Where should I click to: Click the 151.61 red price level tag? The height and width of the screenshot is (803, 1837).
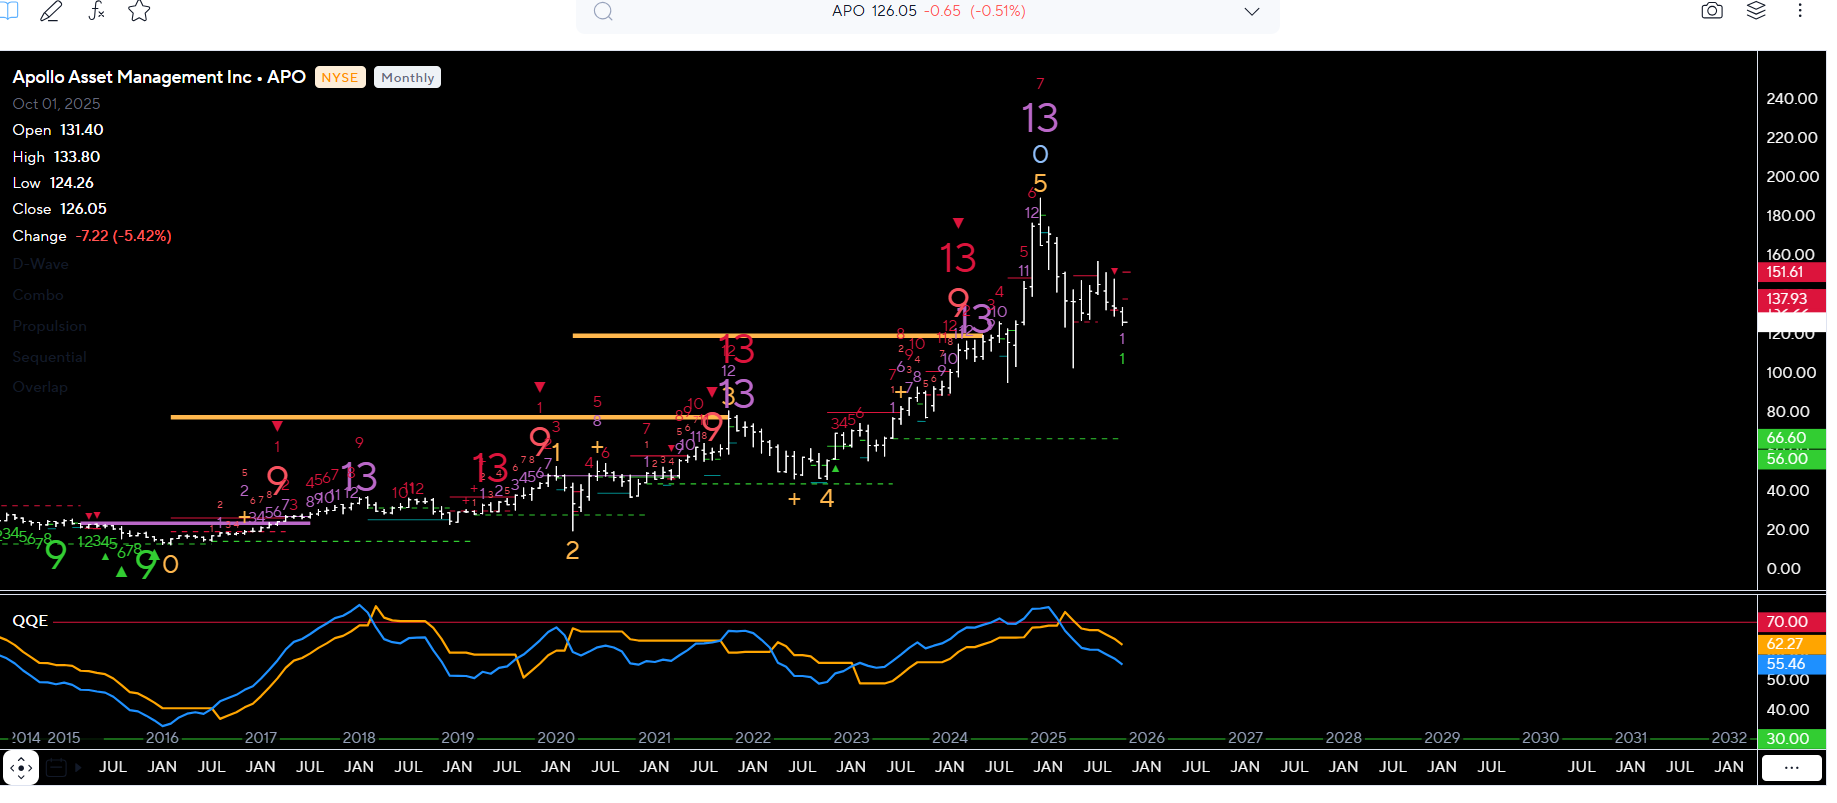[x=1786, y=272]
